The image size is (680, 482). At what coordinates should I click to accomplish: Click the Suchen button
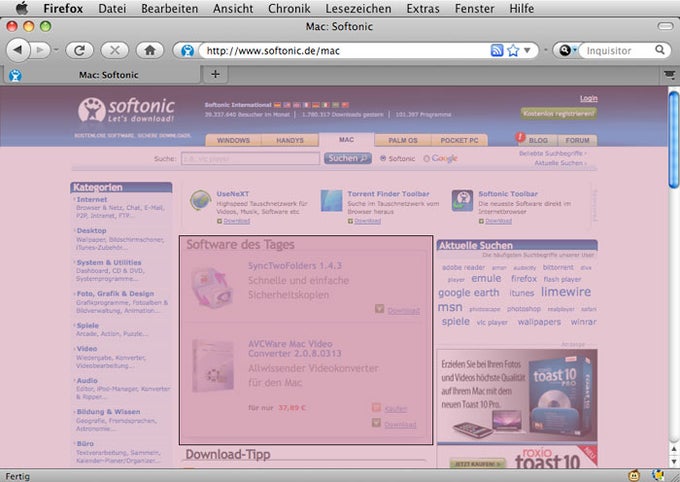pos(347,158)
